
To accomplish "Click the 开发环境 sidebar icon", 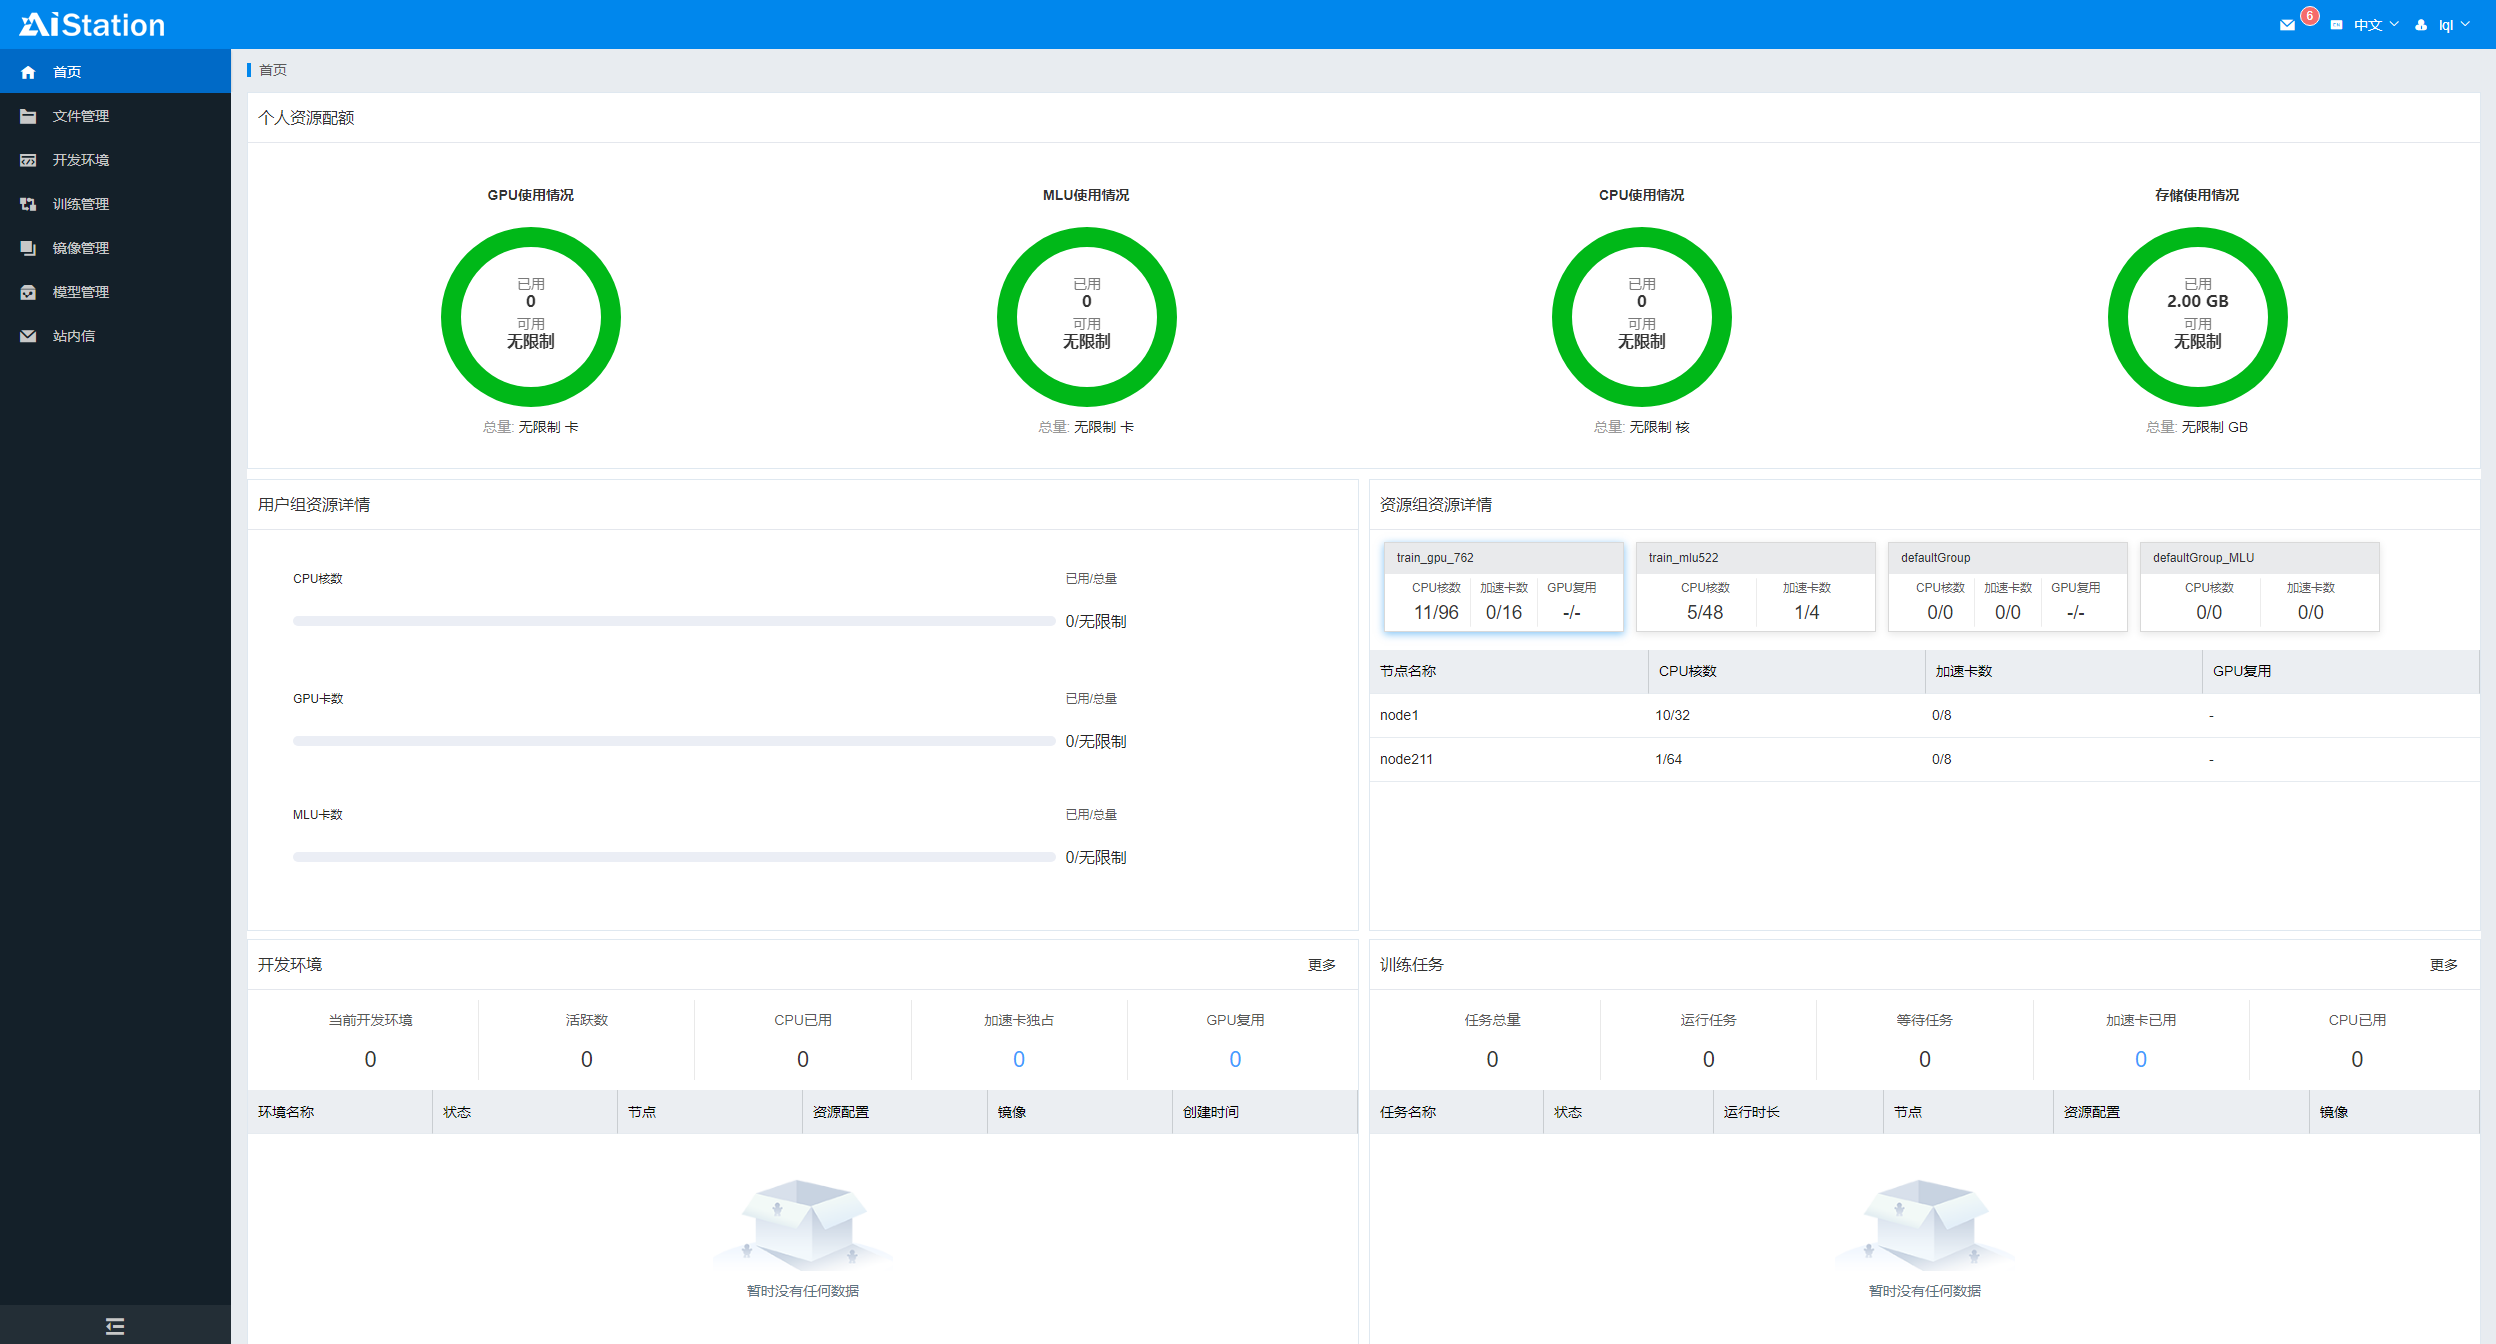I will point(28,160).
